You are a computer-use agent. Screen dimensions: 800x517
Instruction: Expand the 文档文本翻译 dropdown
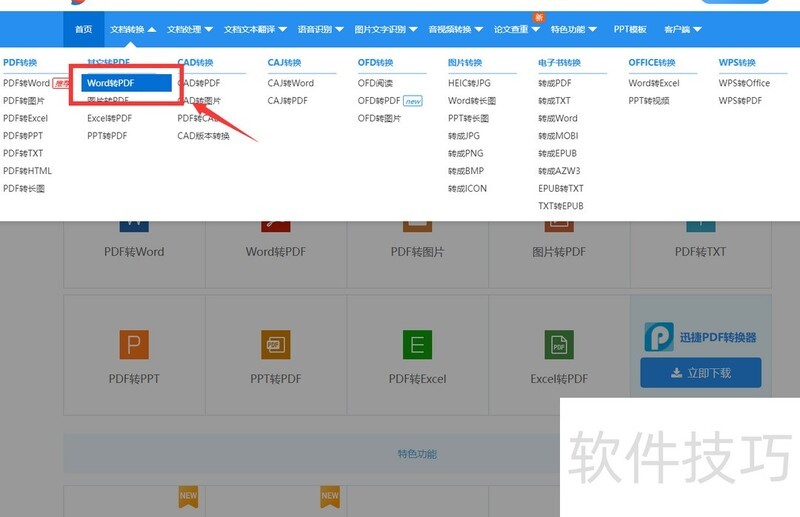coord(255,30)
